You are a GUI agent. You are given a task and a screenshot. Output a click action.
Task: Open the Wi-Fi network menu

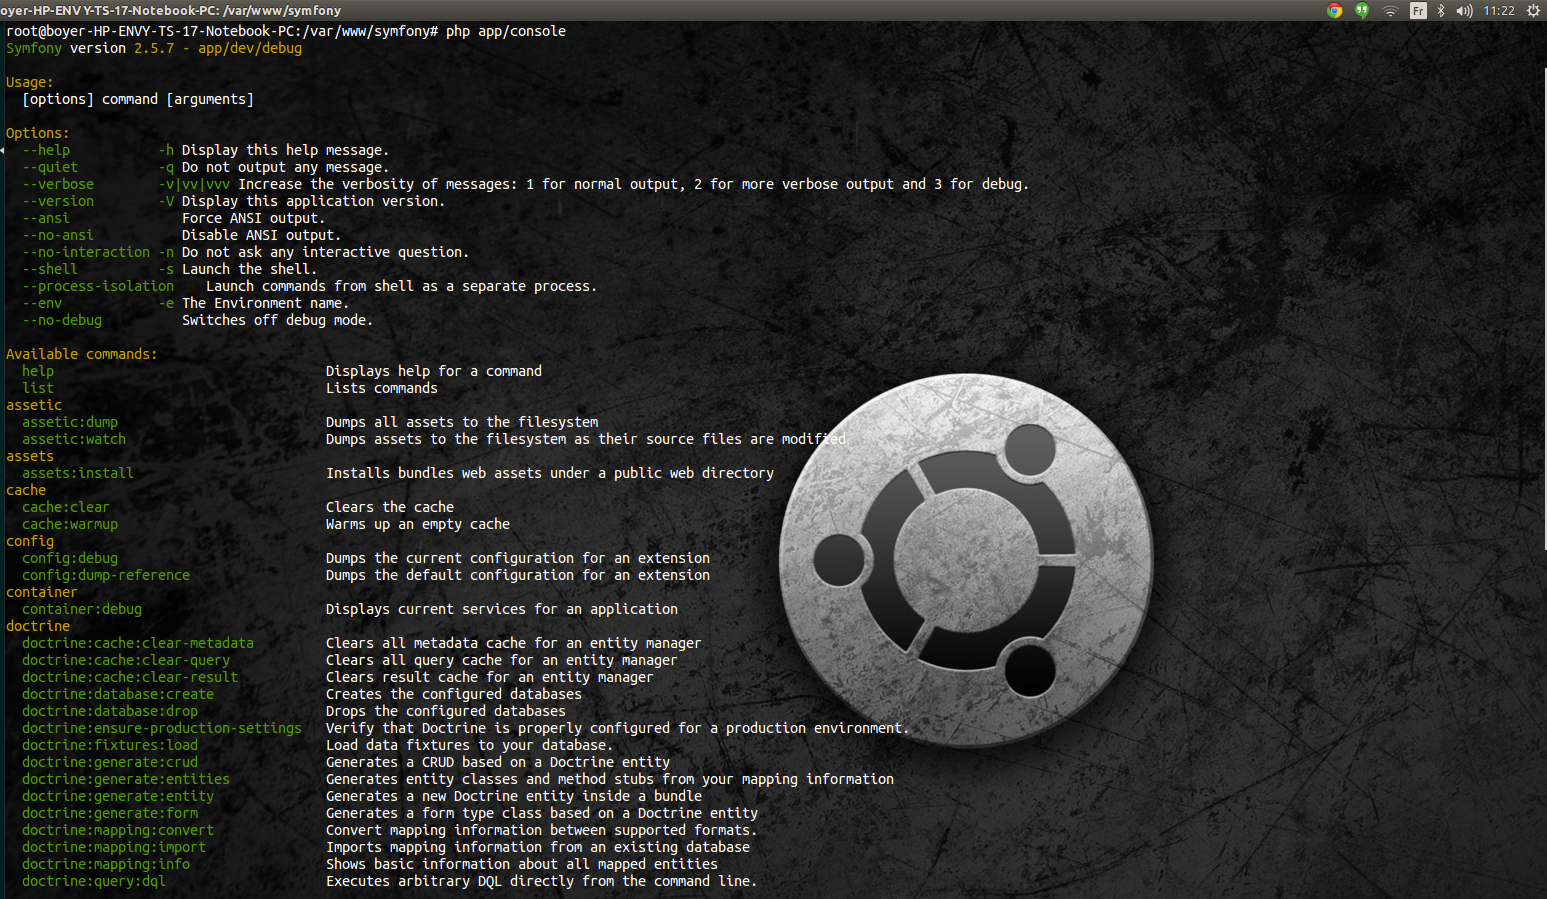point(1390,11)
